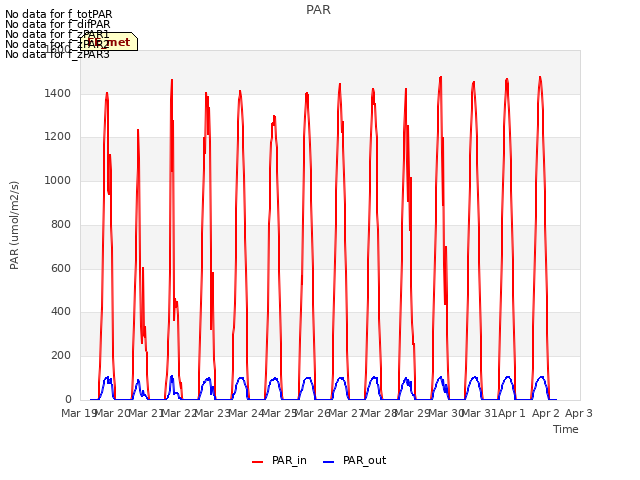
Task: Click the Apr 3 x-axis label
Action: (579, 413)
